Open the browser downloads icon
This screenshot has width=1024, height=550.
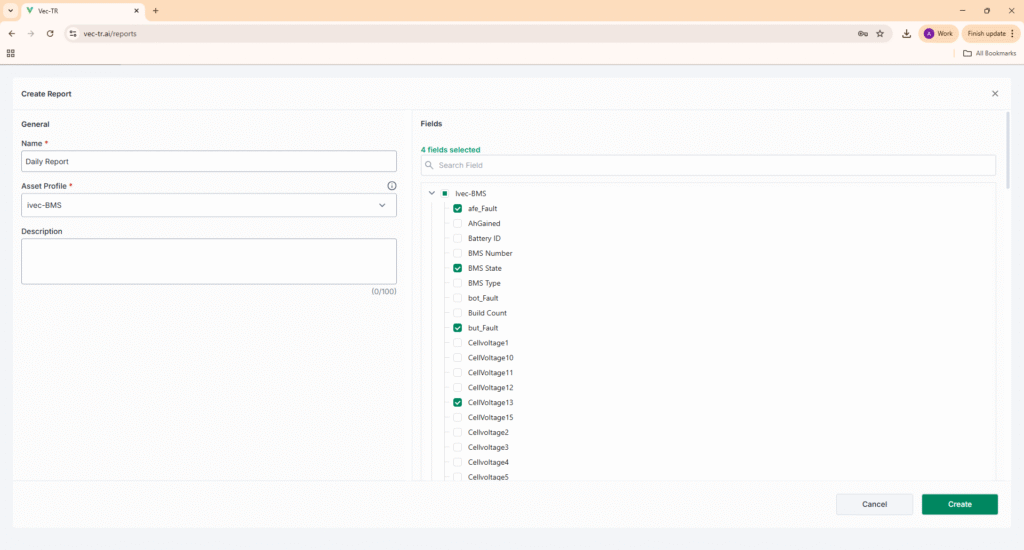click(x=906, y=33)
